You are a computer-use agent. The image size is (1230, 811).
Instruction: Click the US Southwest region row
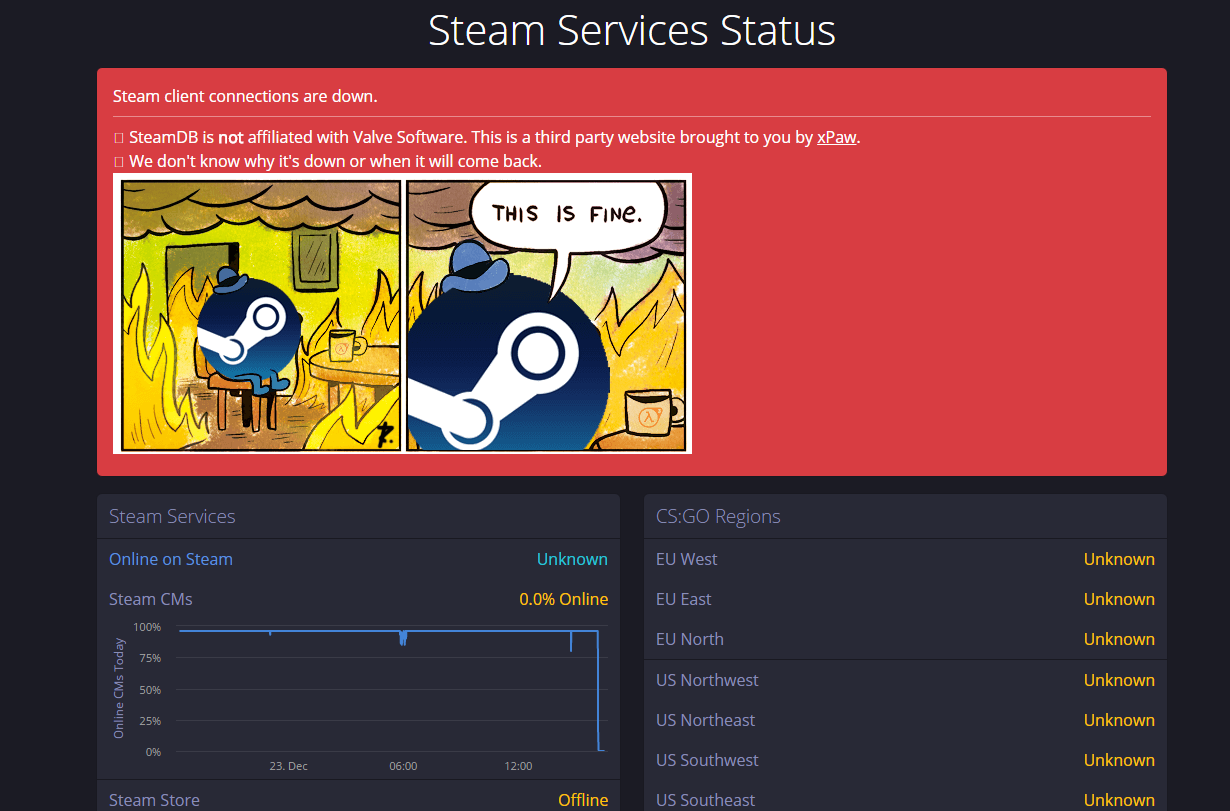pos(905,760)
